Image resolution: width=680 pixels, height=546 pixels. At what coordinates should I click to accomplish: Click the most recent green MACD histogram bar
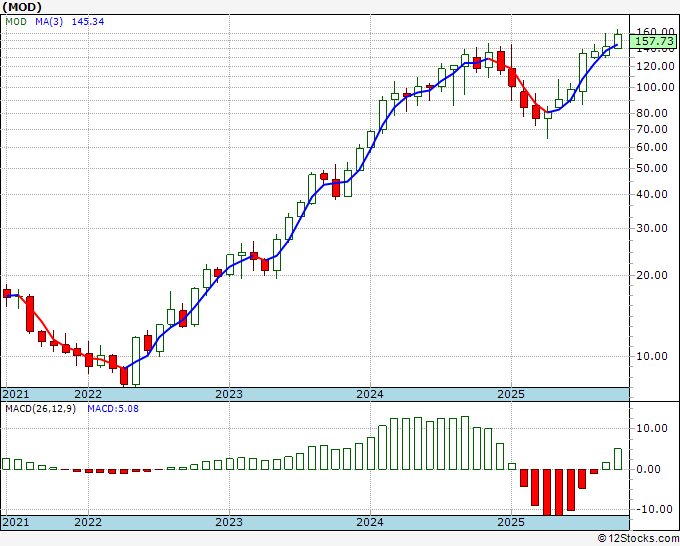coord(618,459)
